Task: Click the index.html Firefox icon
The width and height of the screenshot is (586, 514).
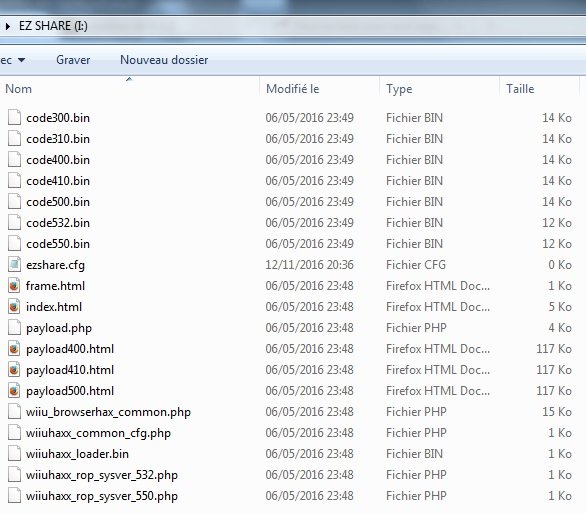Action: [x=14, y=306]
